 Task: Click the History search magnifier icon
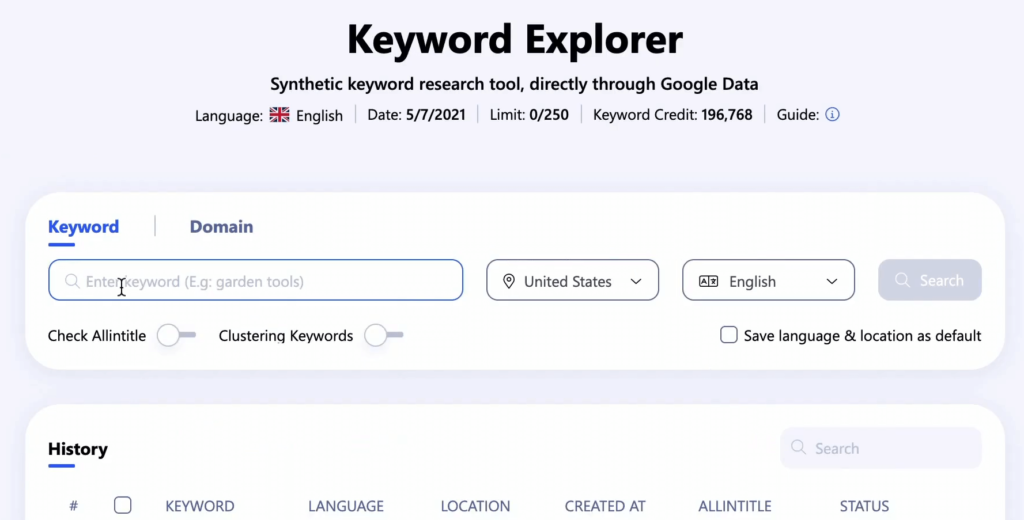(798, 447)
